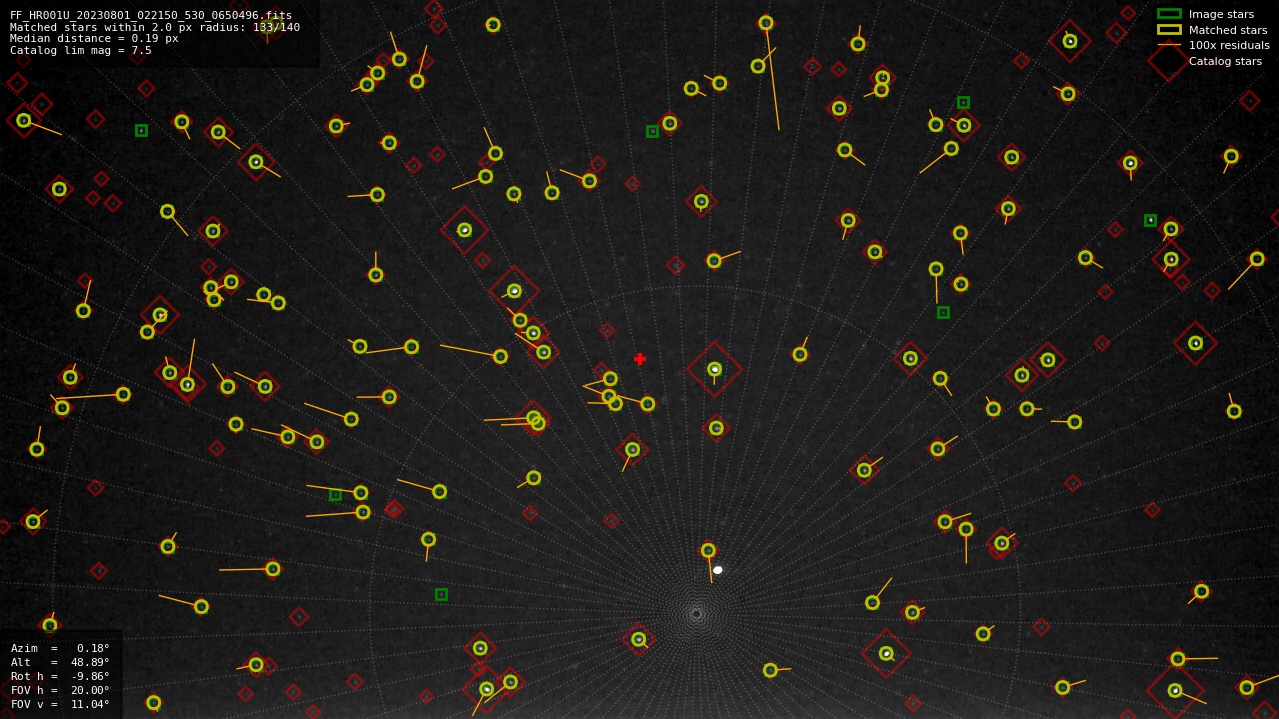This screenshot has width=1279, height=719.
Task: Click the 'Azim = 0.18°' readout
Action: [60, 648]
